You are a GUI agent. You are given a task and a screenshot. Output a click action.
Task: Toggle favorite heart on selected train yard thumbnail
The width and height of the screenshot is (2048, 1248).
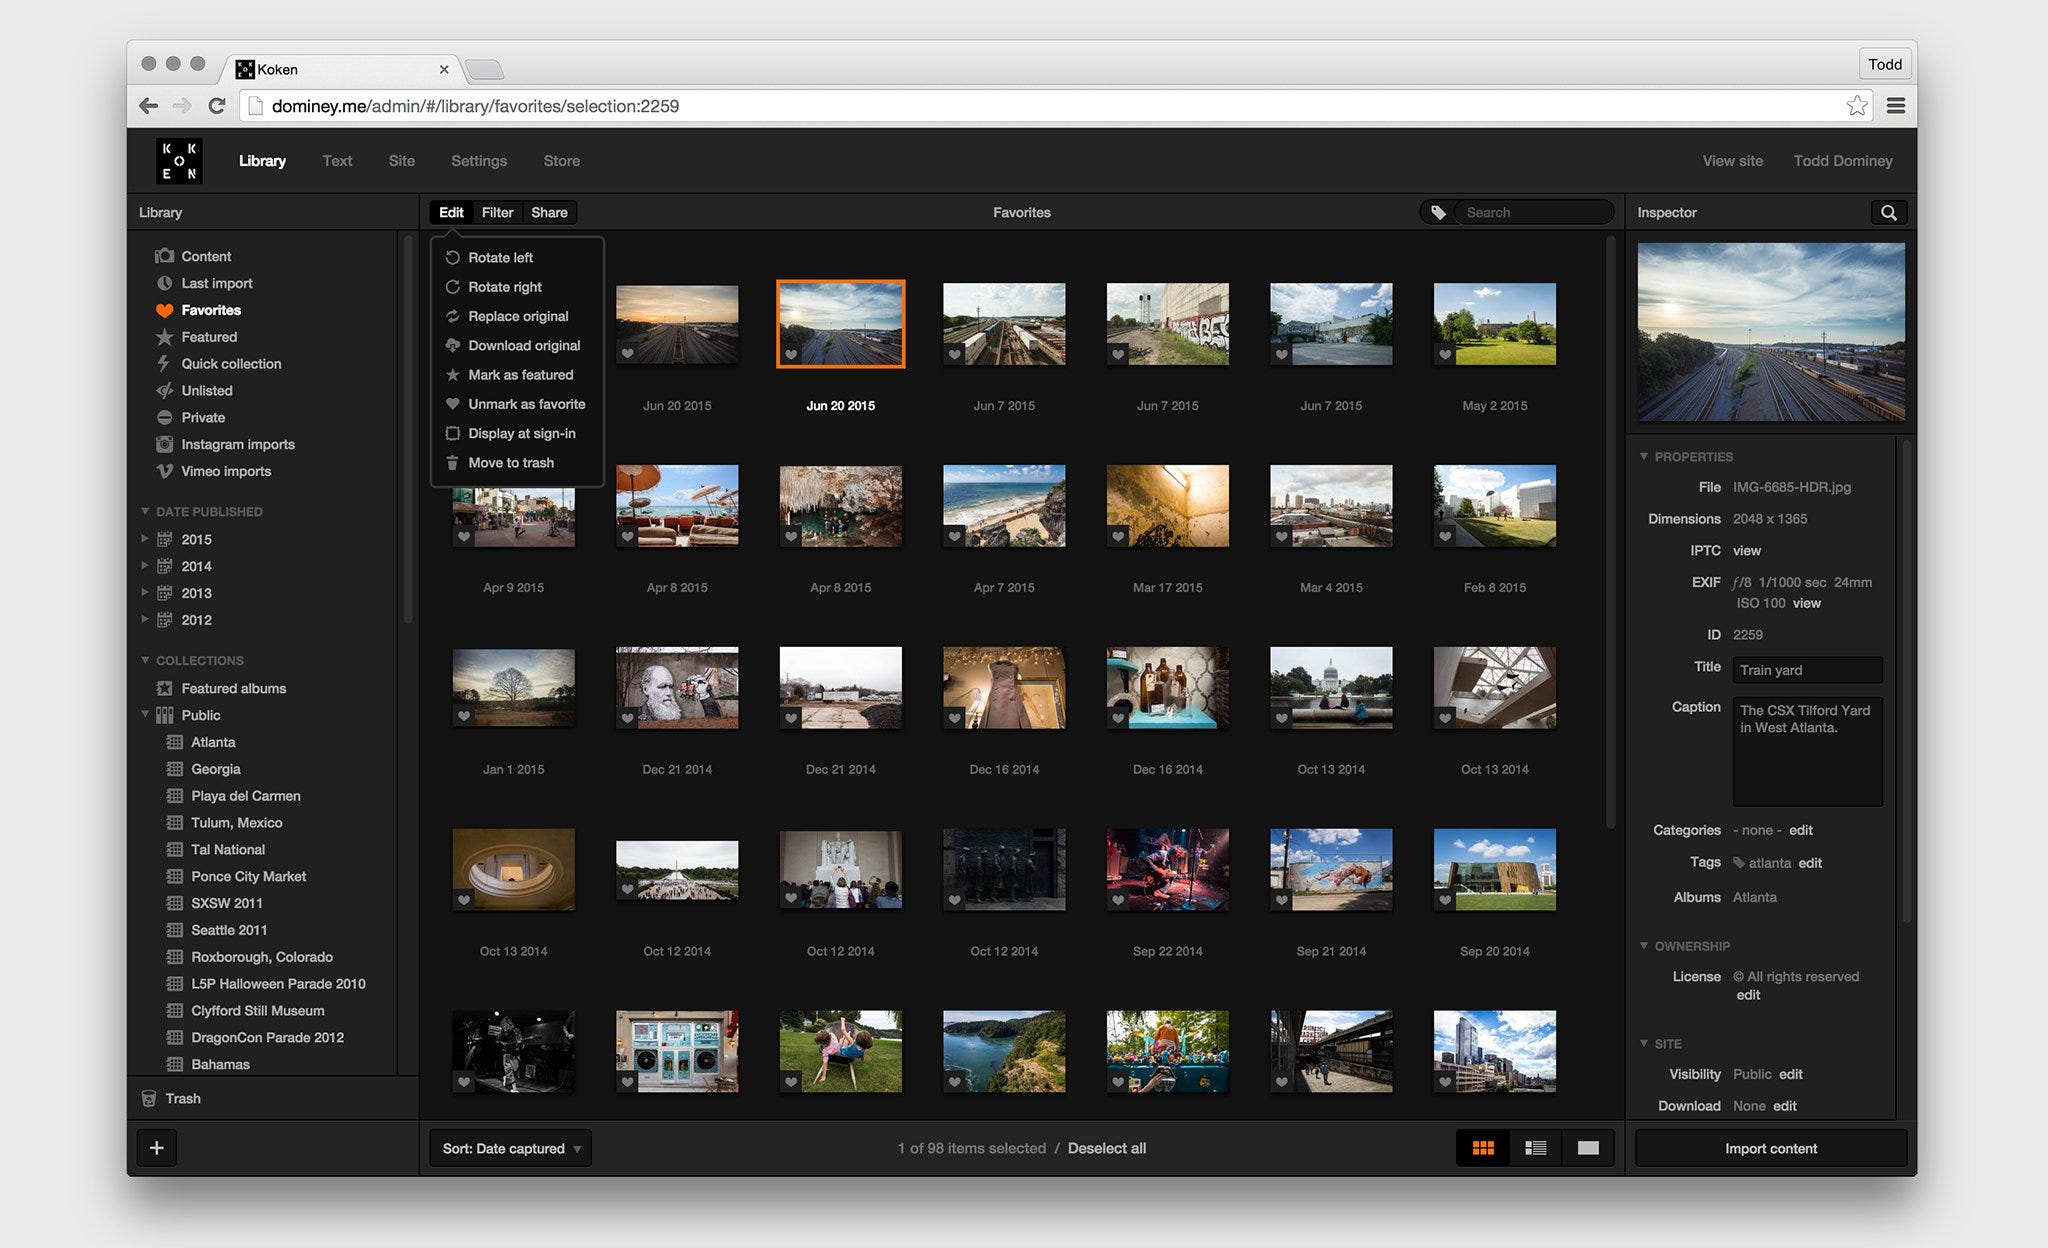(791, 354)
